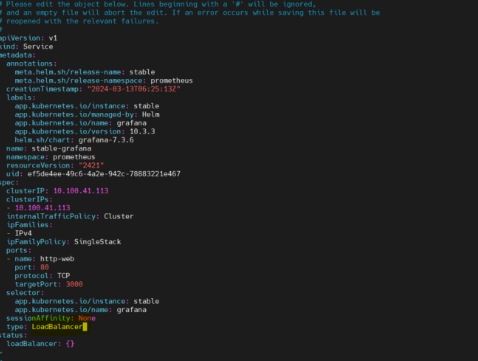Click the managed-by value Helm

pyautogui.click(x=151, y=114)
